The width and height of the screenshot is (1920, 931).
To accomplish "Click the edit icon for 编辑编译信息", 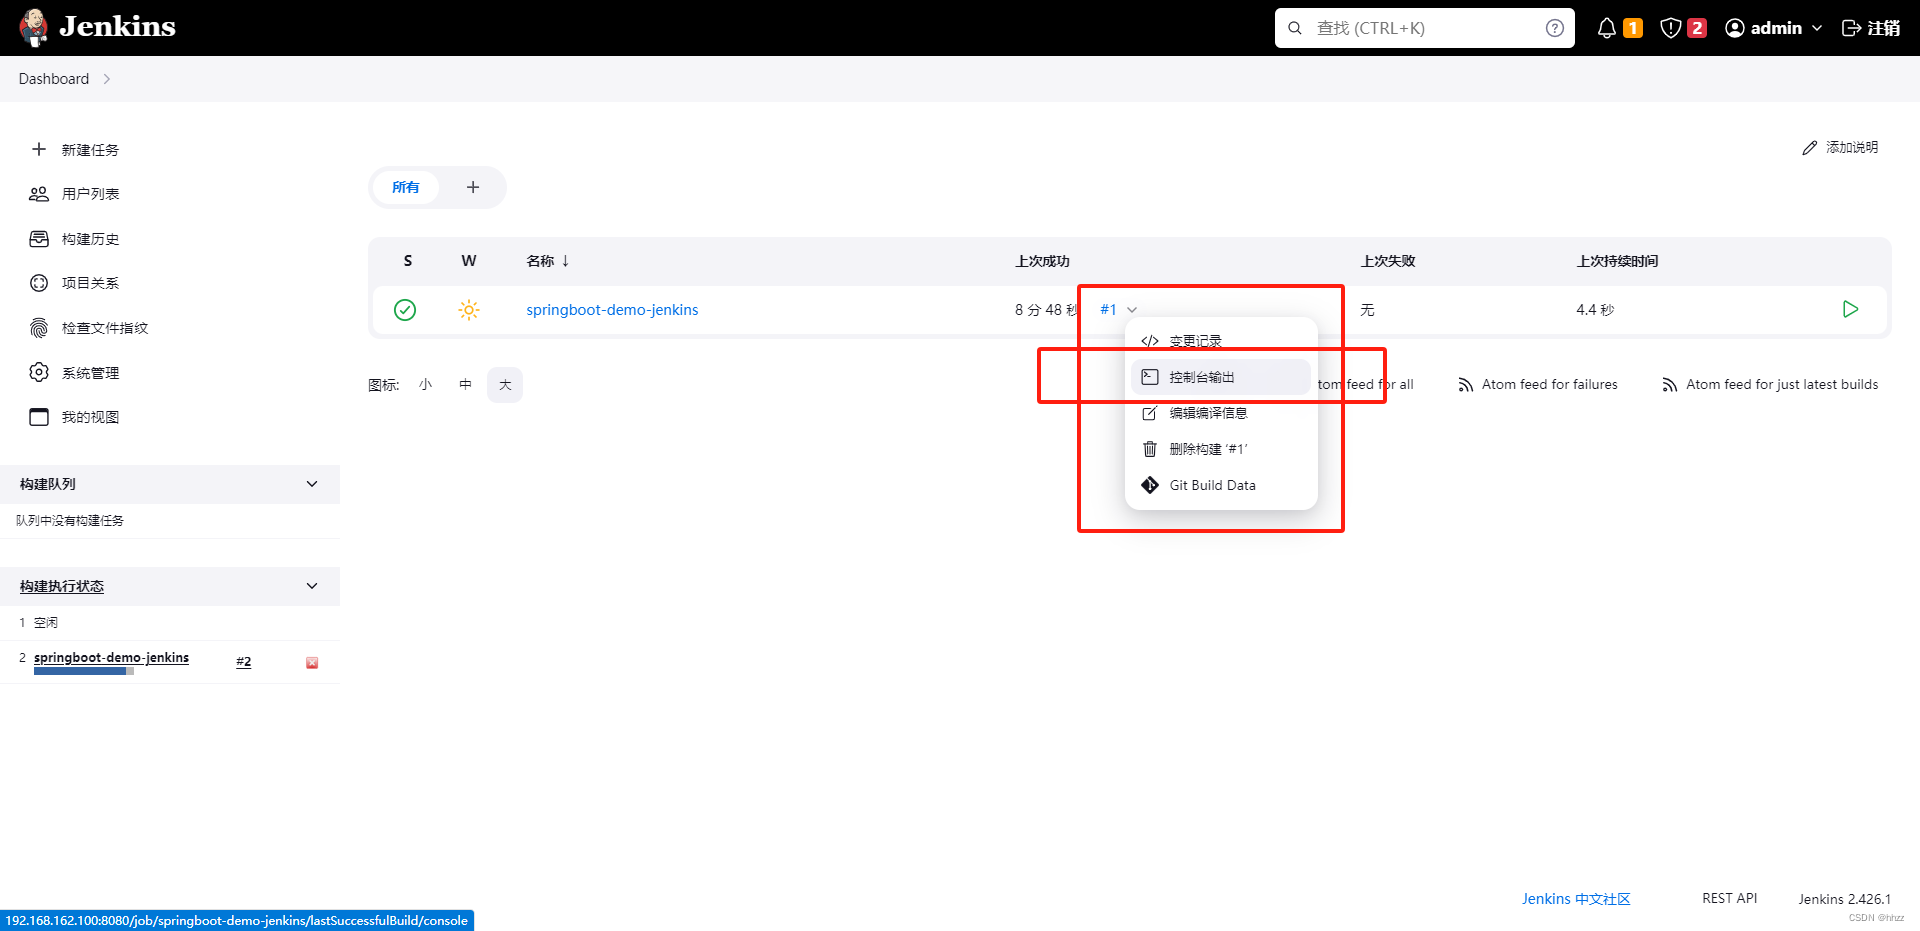I will (1150, 413).
